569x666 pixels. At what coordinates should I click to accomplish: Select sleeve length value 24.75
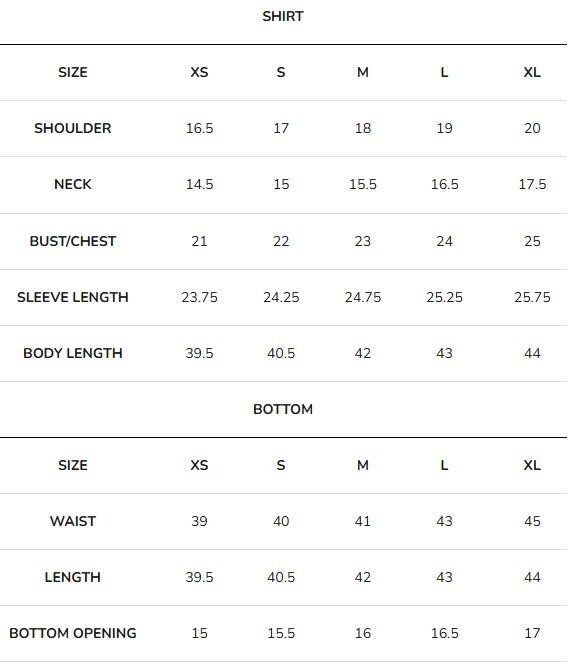(x=363, y=297)
